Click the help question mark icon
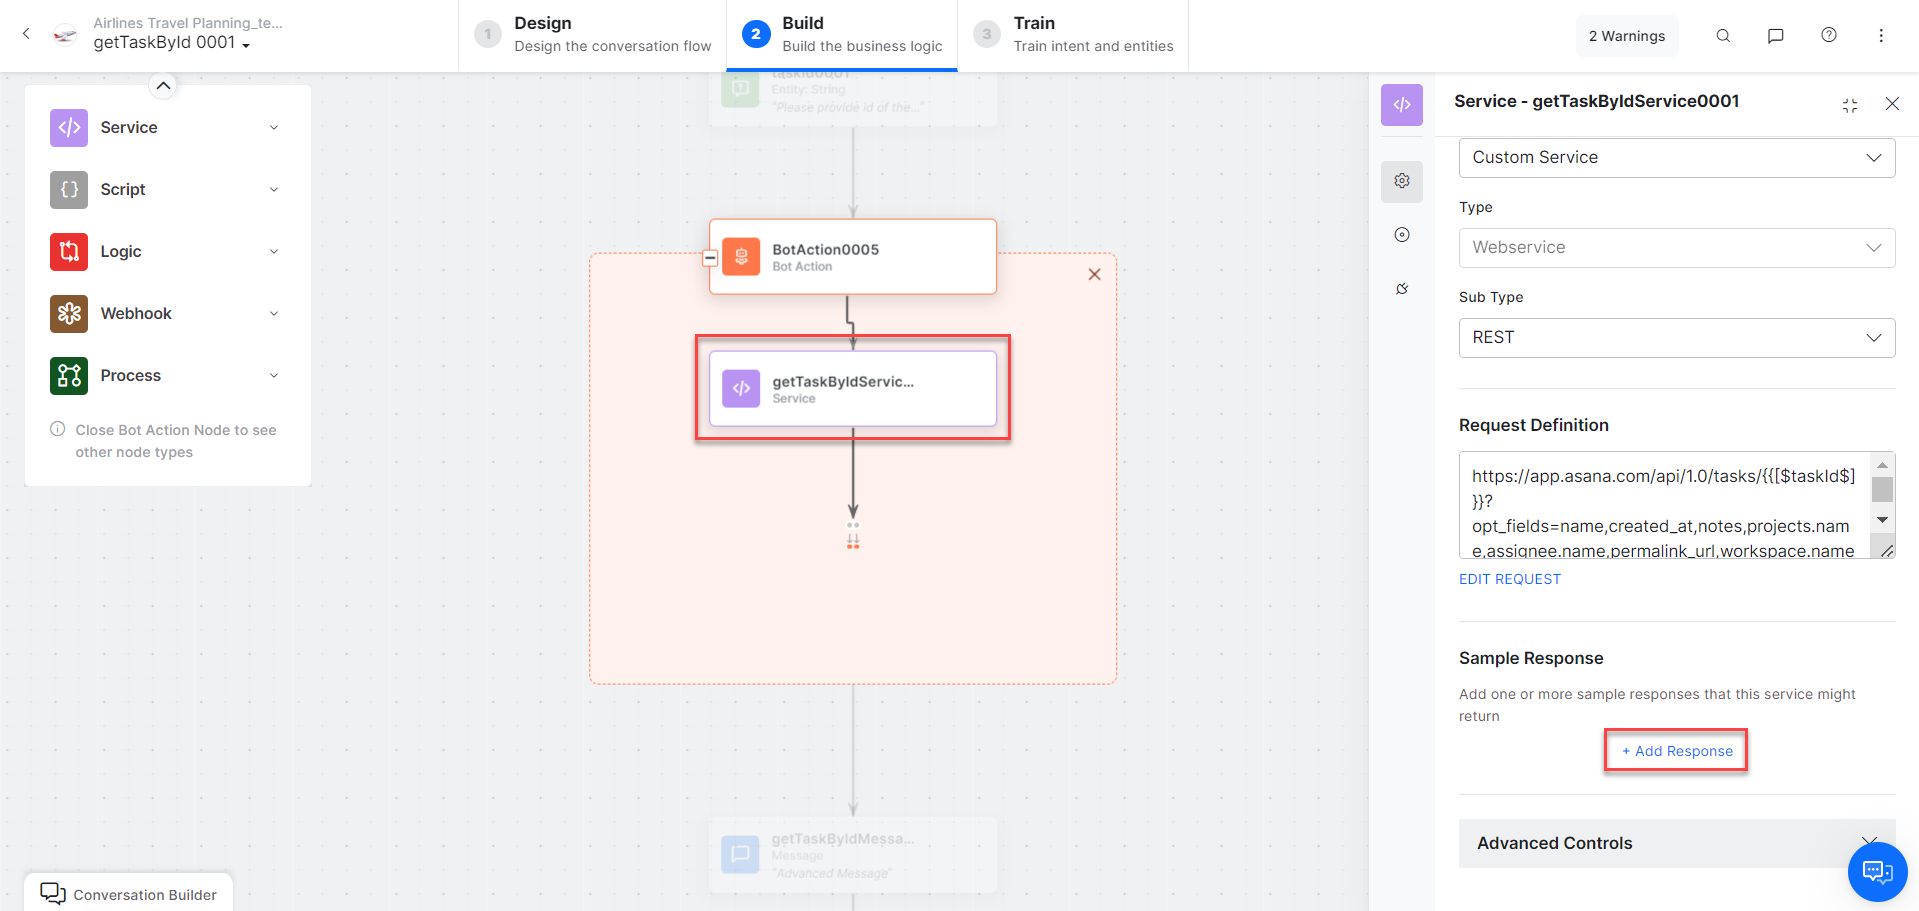Screen dimensions: 1919x911 (x=1829, y=35)
